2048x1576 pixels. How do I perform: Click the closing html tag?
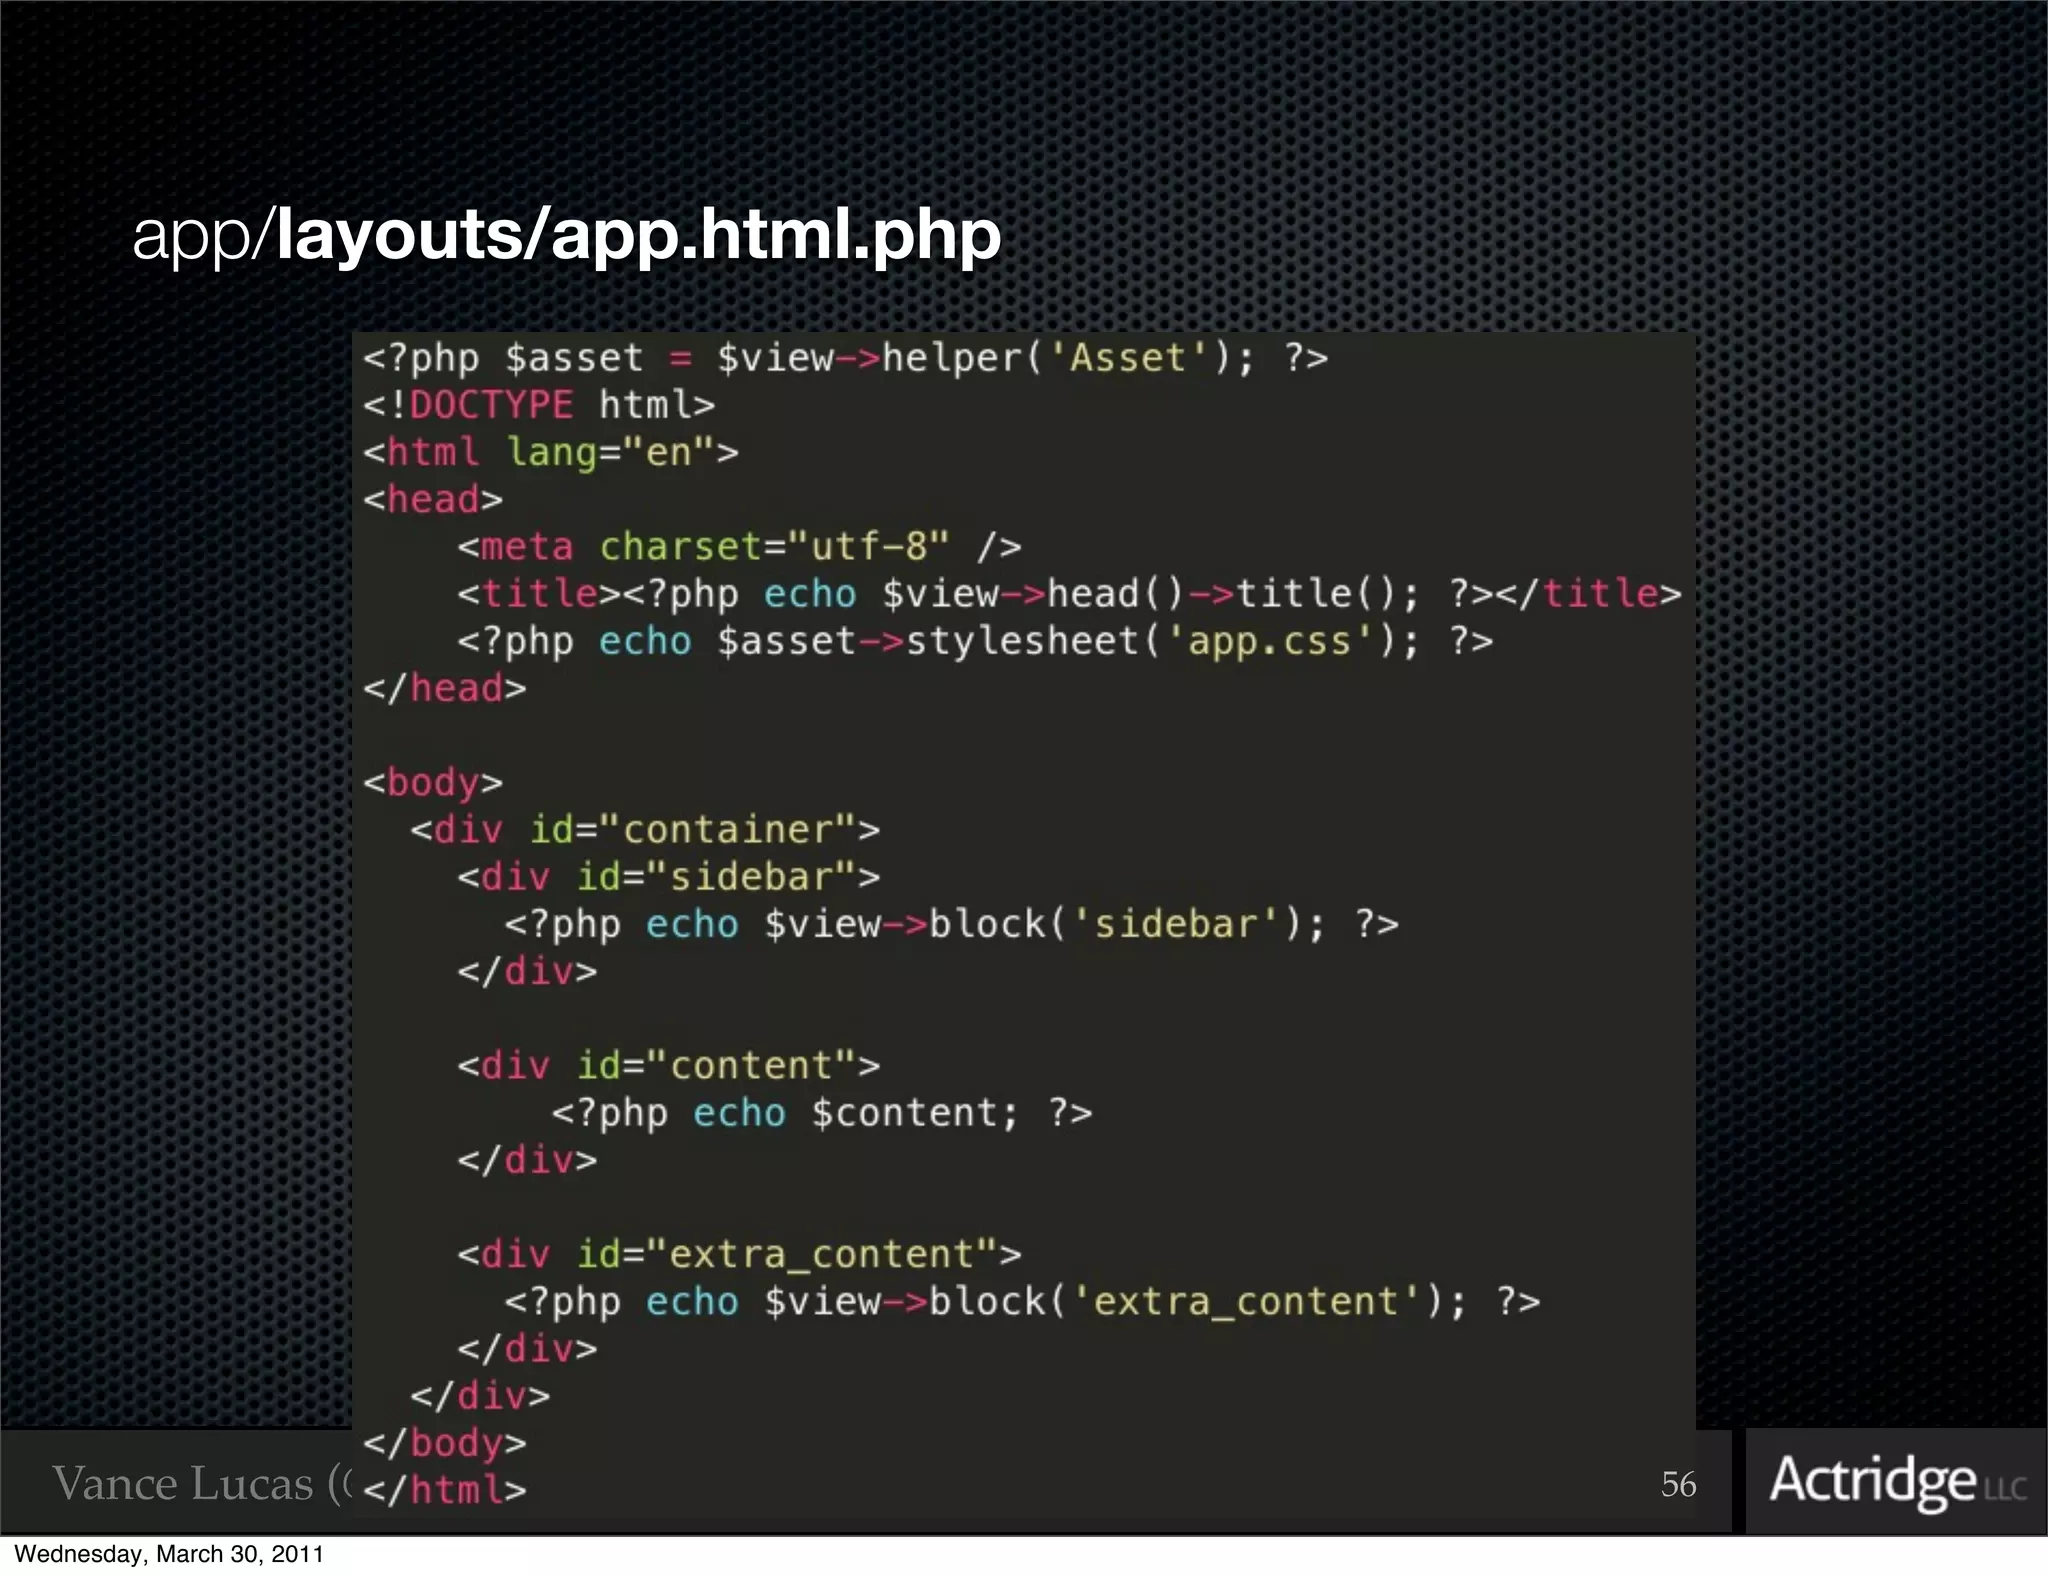coord(444,1490)
